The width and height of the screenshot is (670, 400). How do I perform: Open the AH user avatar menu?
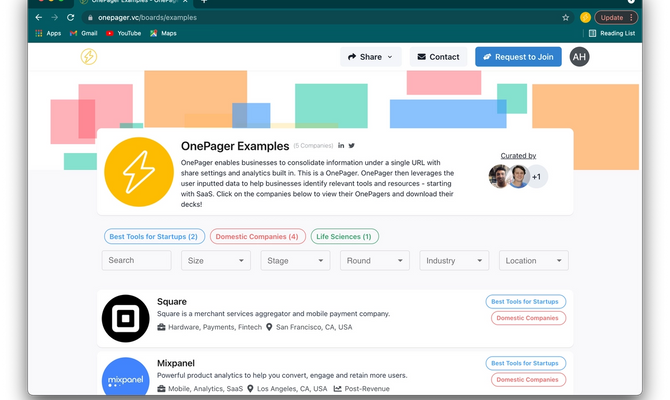pos(579,57)
